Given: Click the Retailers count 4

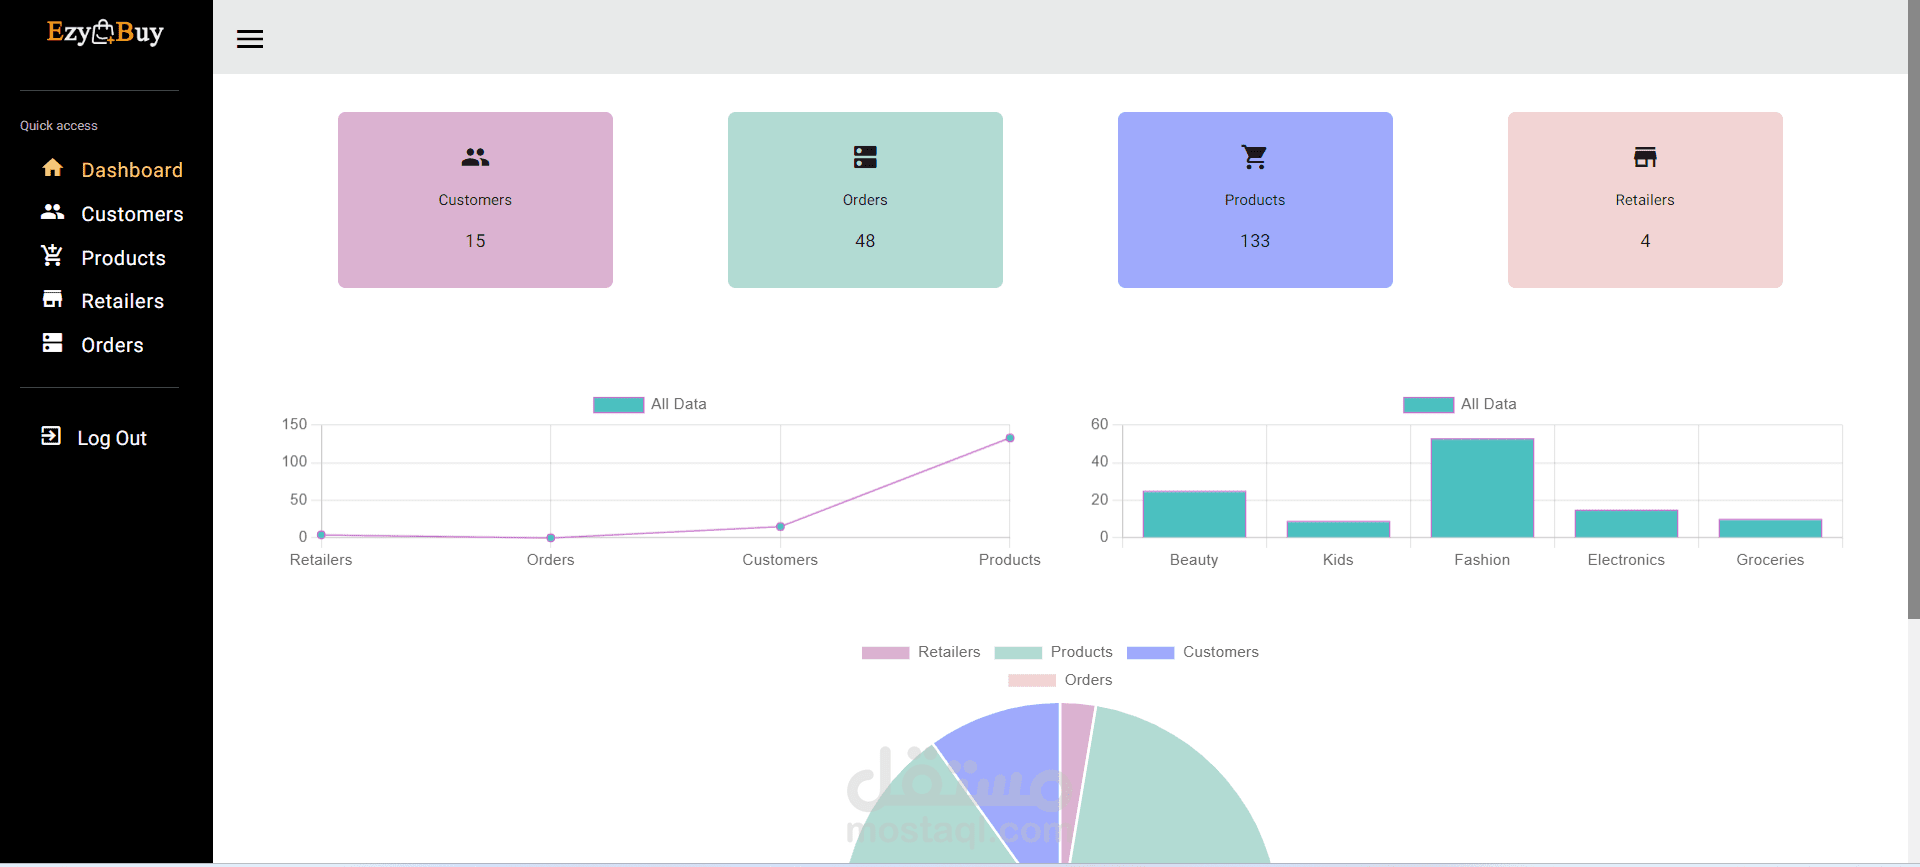Looking at the screenshot, I should pyautogui.click(x=1645, y=241).
